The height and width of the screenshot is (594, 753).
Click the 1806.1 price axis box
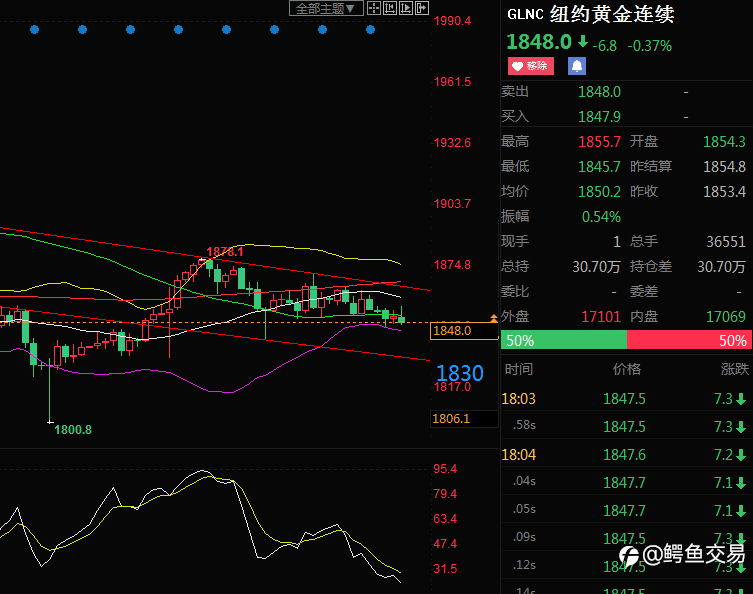point(464,419)
